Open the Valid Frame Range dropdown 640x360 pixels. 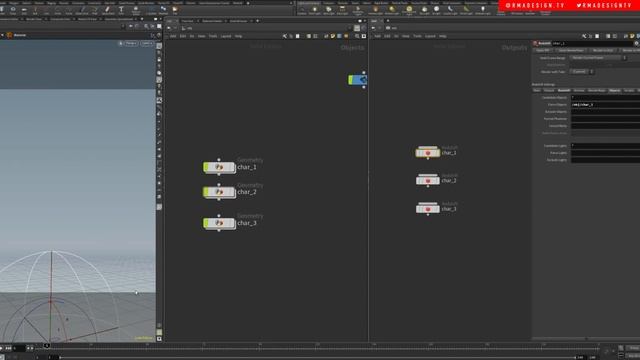pyautogui.click(x=598, y=58)
